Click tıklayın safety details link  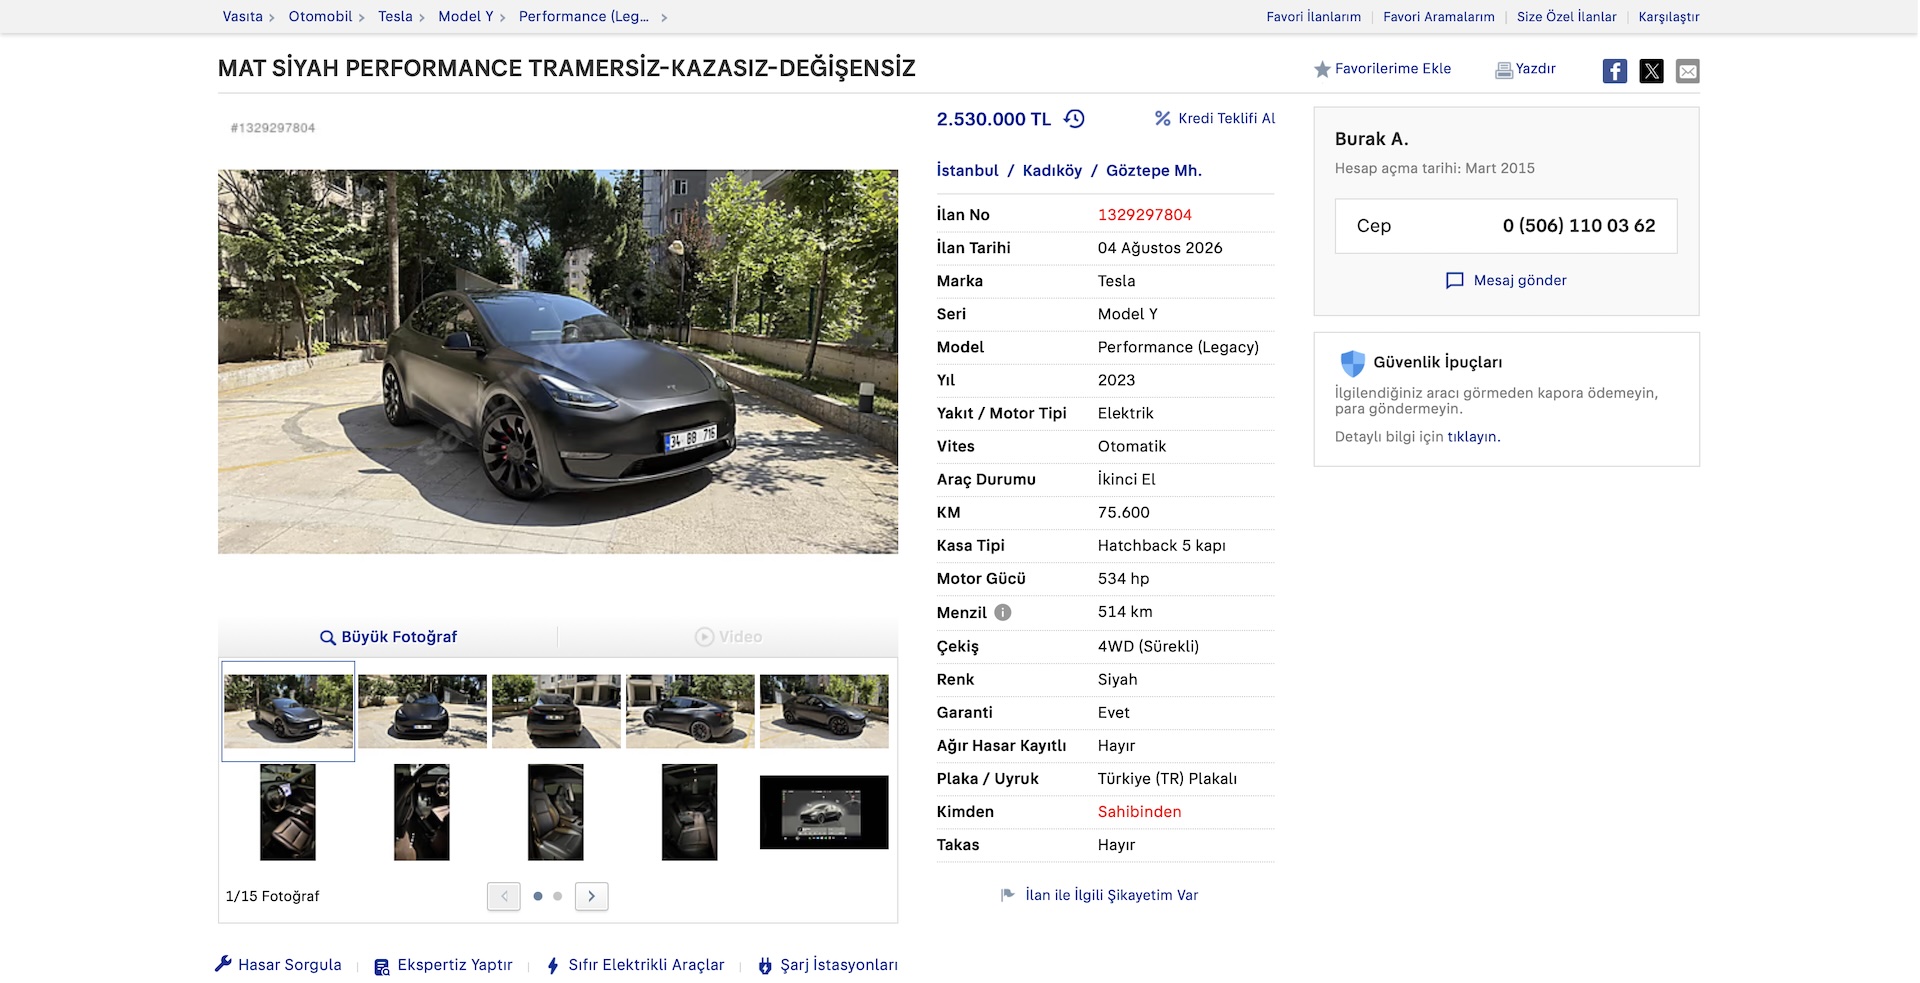pyautogui.click(x=1472, y=437)
